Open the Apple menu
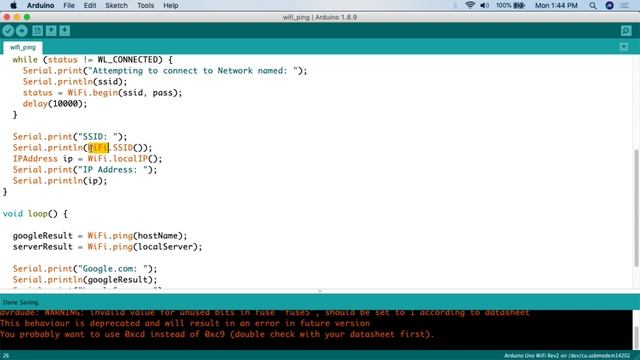 (13, 5)
